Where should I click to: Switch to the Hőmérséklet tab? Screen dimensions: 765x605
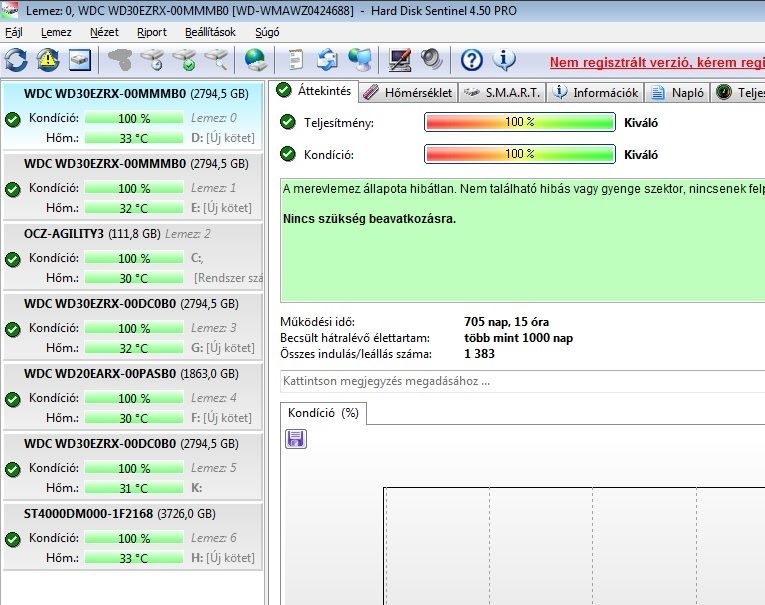(x=408, y=93)
